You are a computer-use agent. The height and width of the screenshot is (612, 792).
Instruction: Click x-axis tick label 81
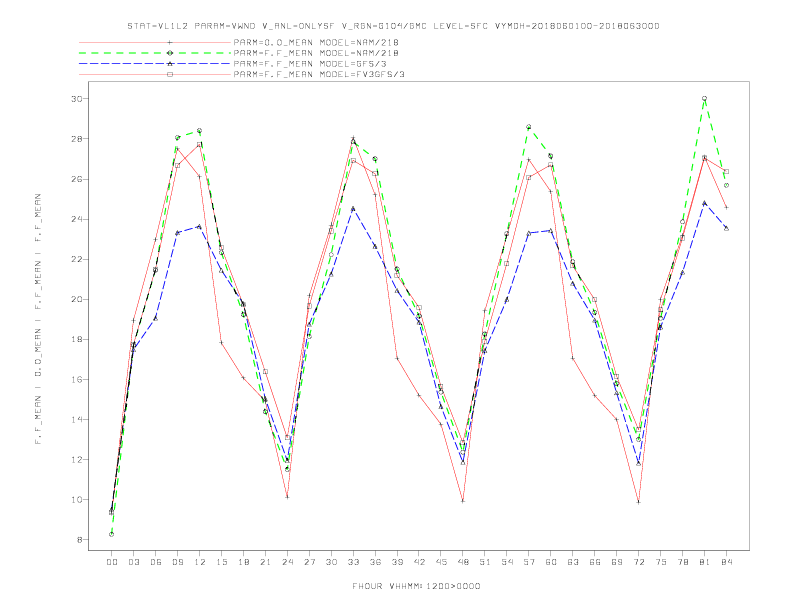coord(705,562)
